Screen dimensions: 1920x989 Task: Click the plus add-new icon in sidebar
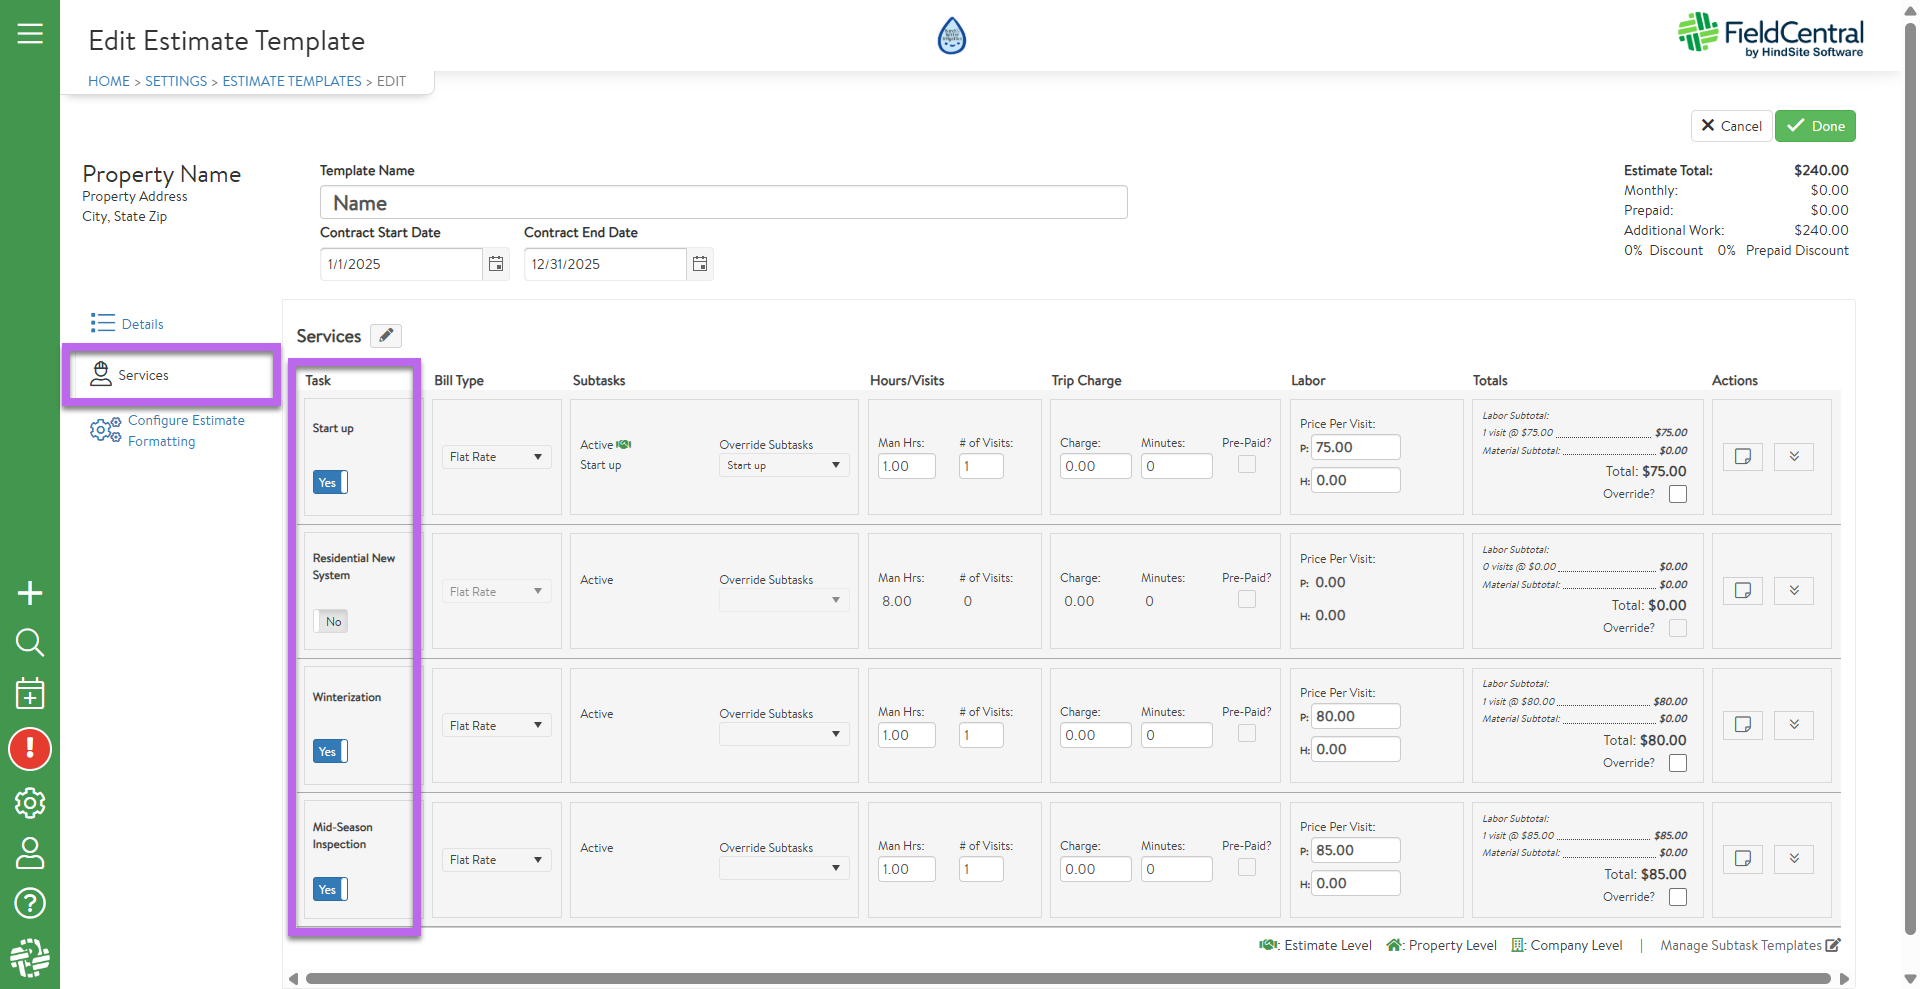tap(30, 593)
